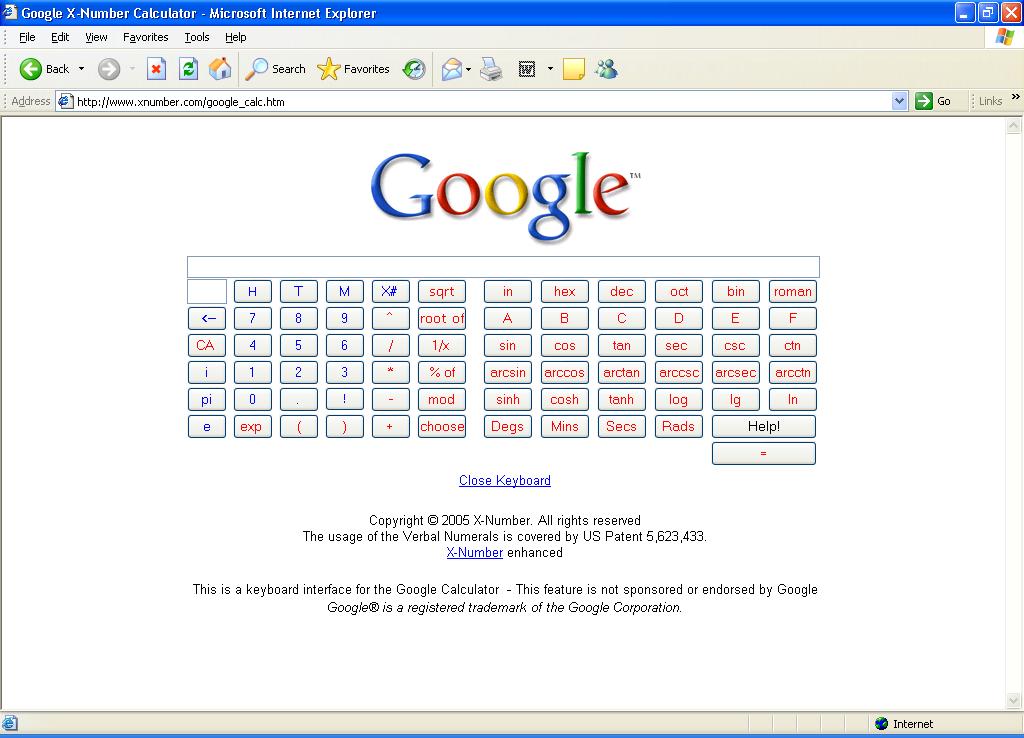Click the equals (=) button
The image size is (1024, 738).
pyautogui.click(x=763, y=453)
